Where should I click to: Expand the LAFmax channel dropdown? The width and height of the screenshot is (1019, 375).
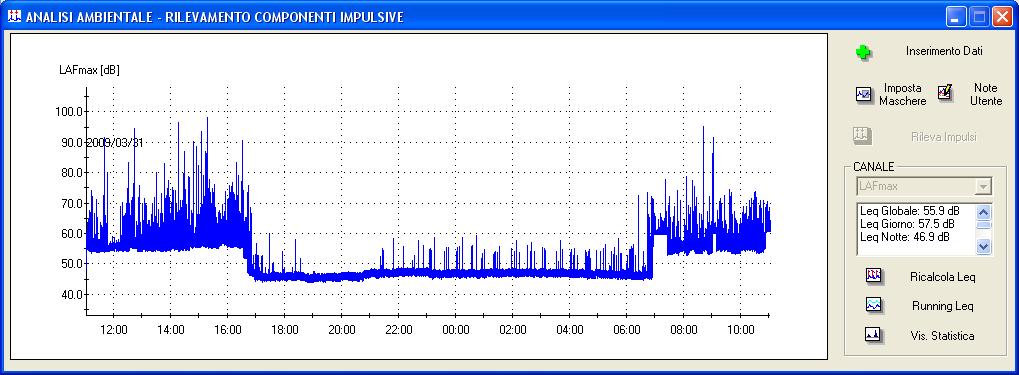(x=983, y=187)
